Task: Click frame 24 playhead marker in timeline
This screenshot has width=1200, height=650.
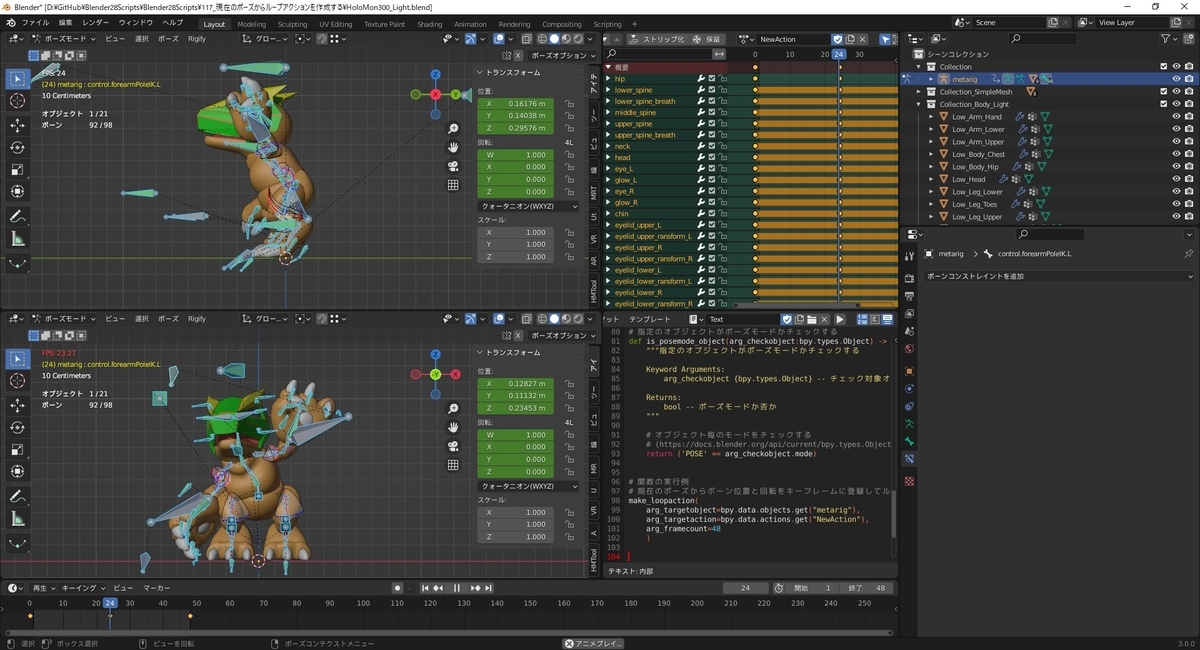Action: (x=110, y=603)
